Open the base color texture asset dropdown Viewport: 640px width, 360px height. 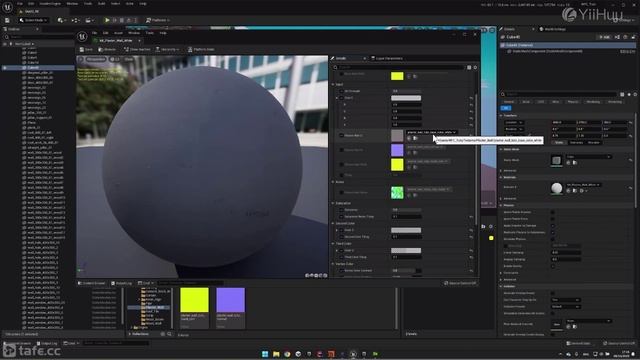pos(431,132)
